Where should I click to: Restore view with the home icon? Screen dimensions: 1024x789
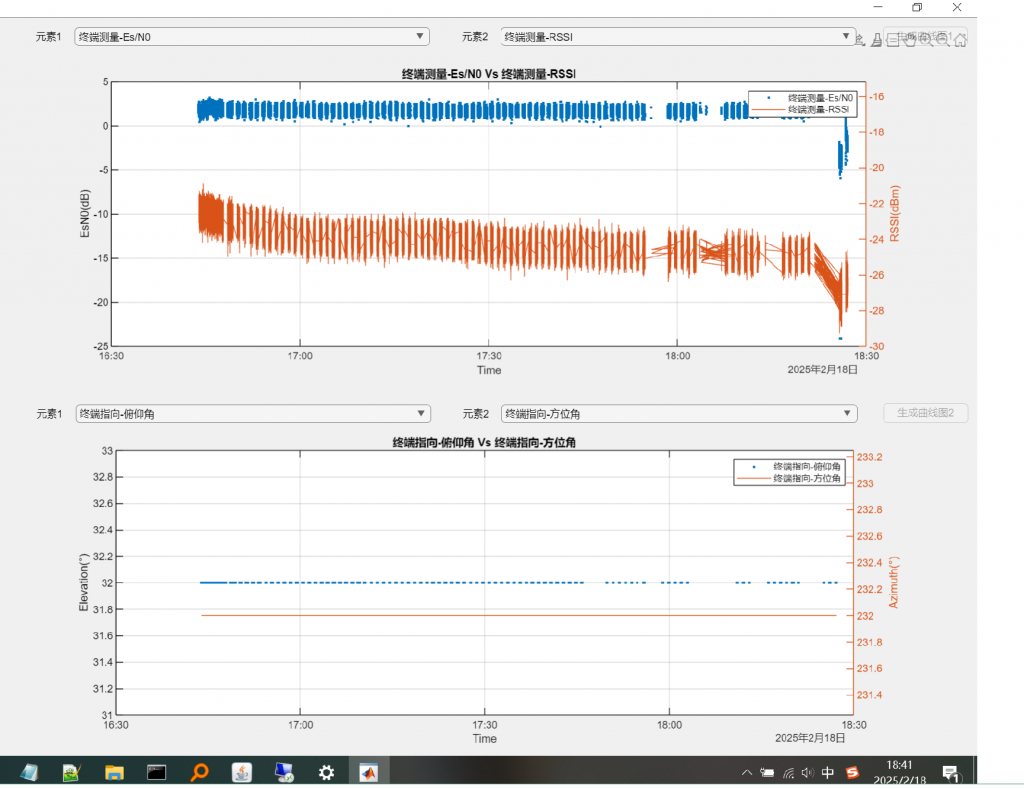tap(960, 40)
